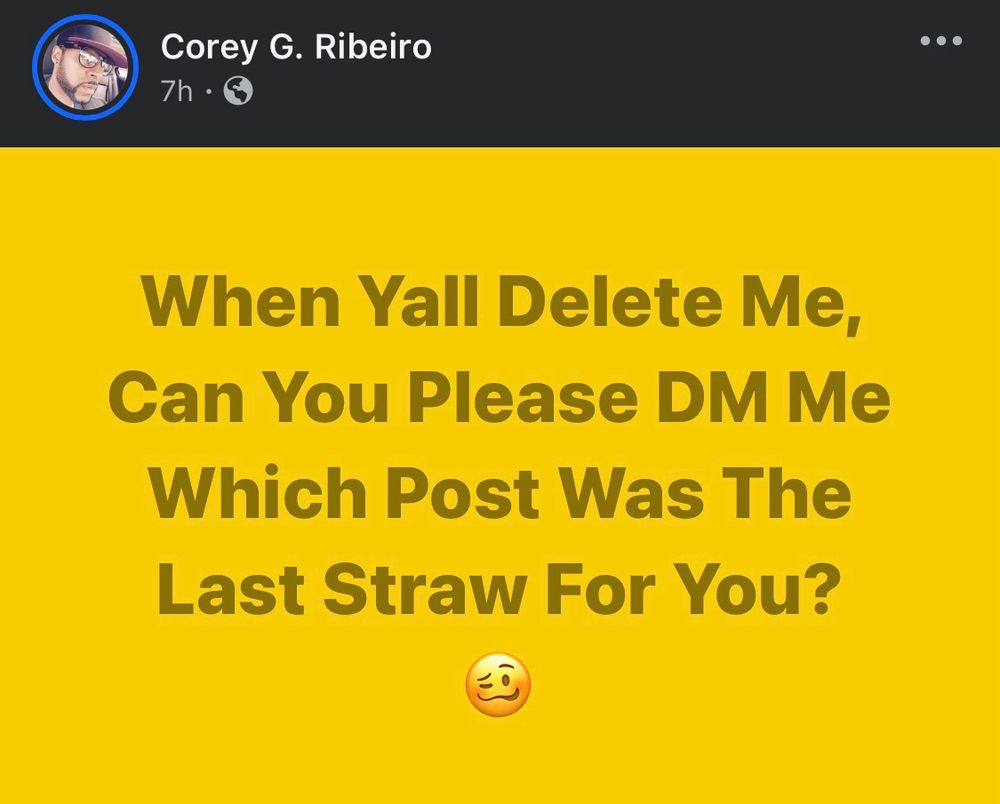Click the 'When Yall Delete Me,' text line
The height and width of the screenshot is (804, 1000).
pyautogui.click(x=500, y=304)
